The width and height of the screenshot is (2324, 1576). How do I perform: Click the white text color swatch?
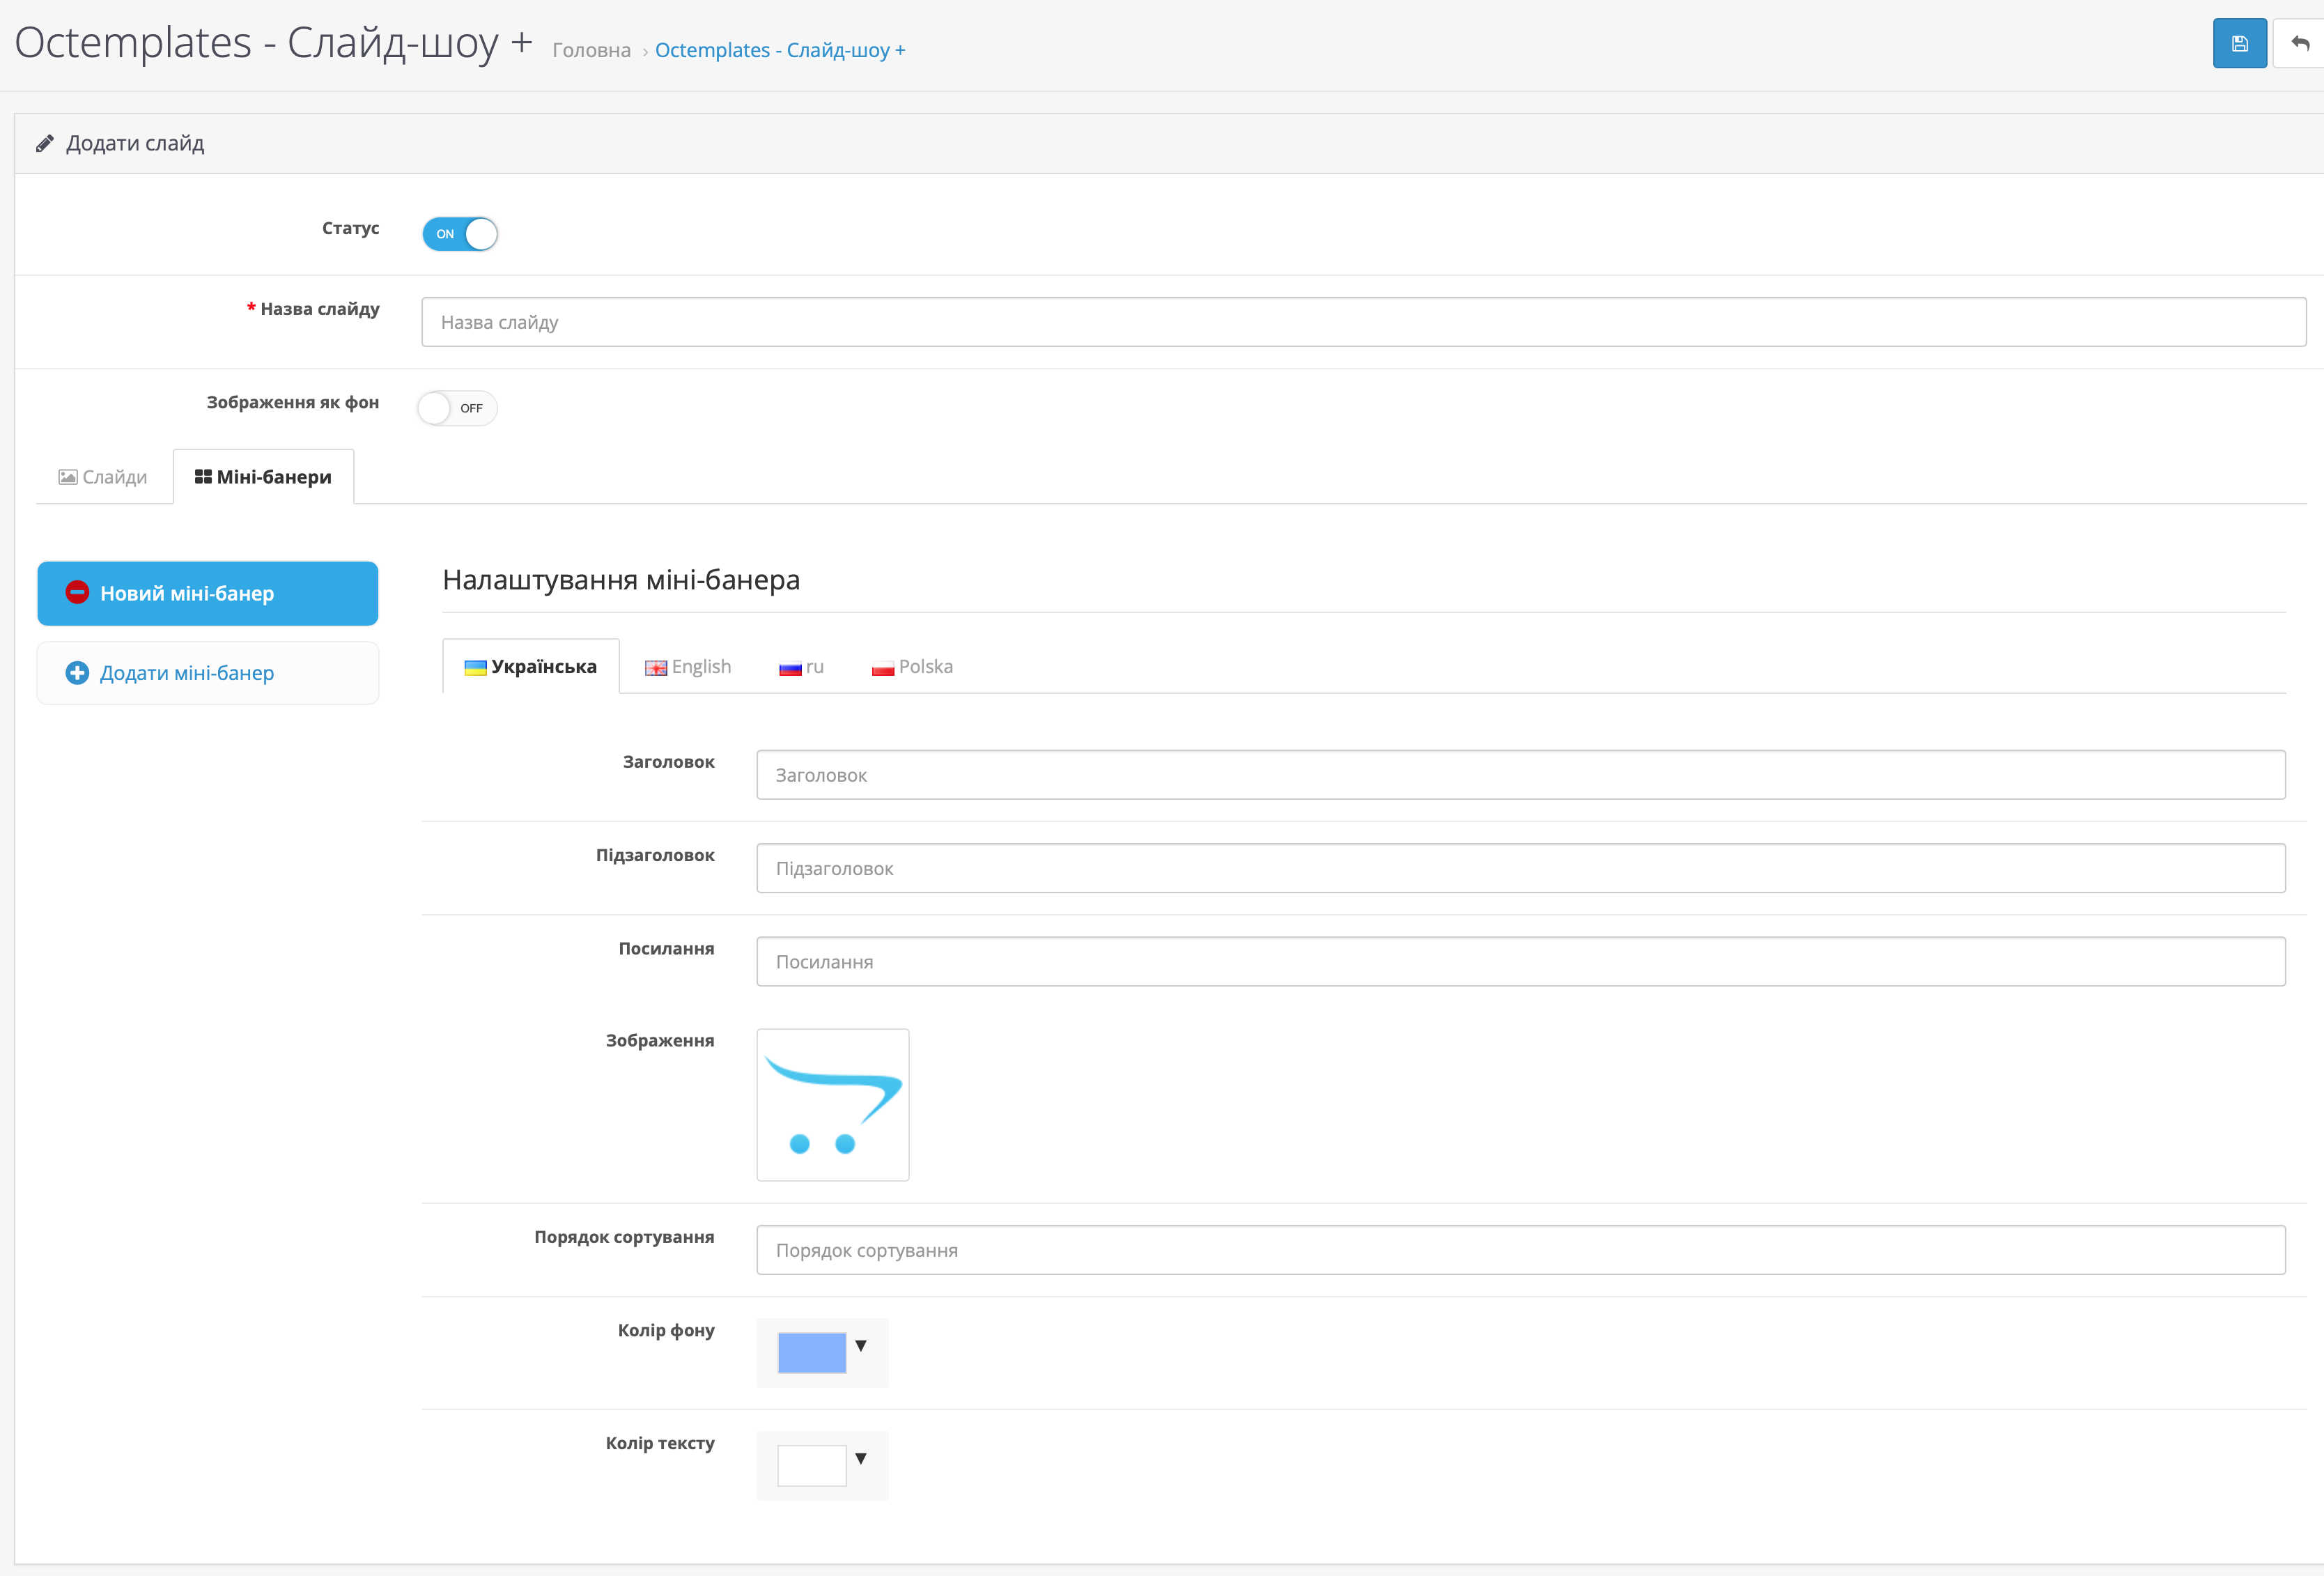(811, 1465)
